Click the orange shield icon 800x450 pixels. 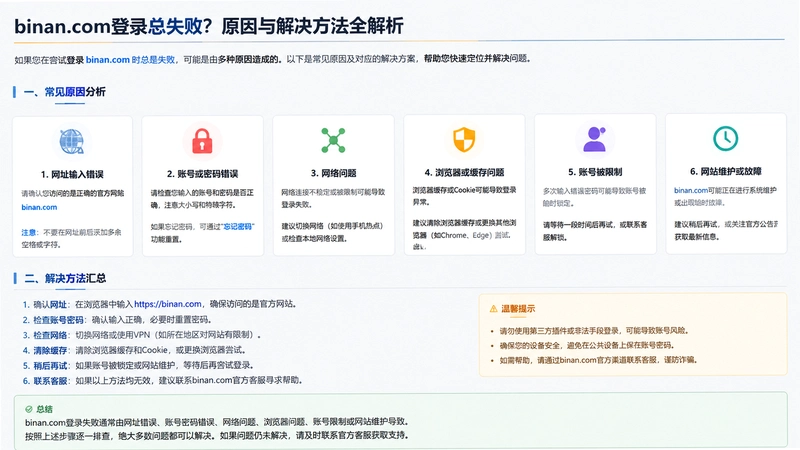point(464,139)
